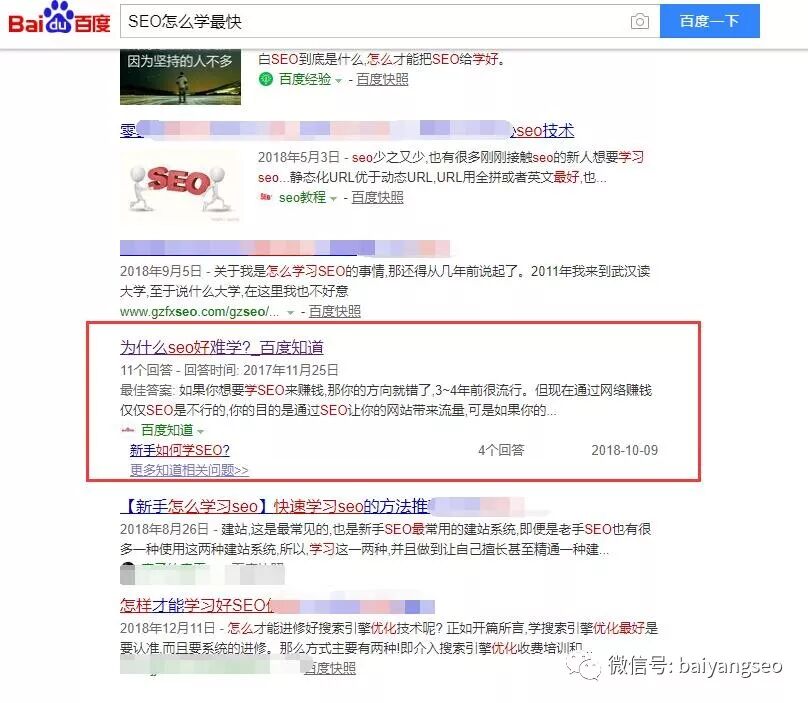Open 为什么seo好难学?_百度知道 result
The height and width of the screenshot is (703, 808).
point(222,347)
